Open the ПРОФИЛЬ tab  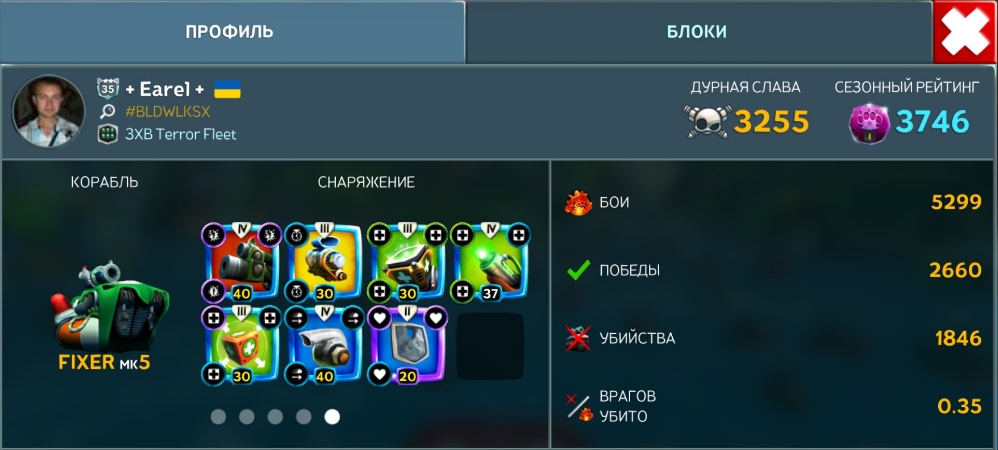tap(232, 32)
